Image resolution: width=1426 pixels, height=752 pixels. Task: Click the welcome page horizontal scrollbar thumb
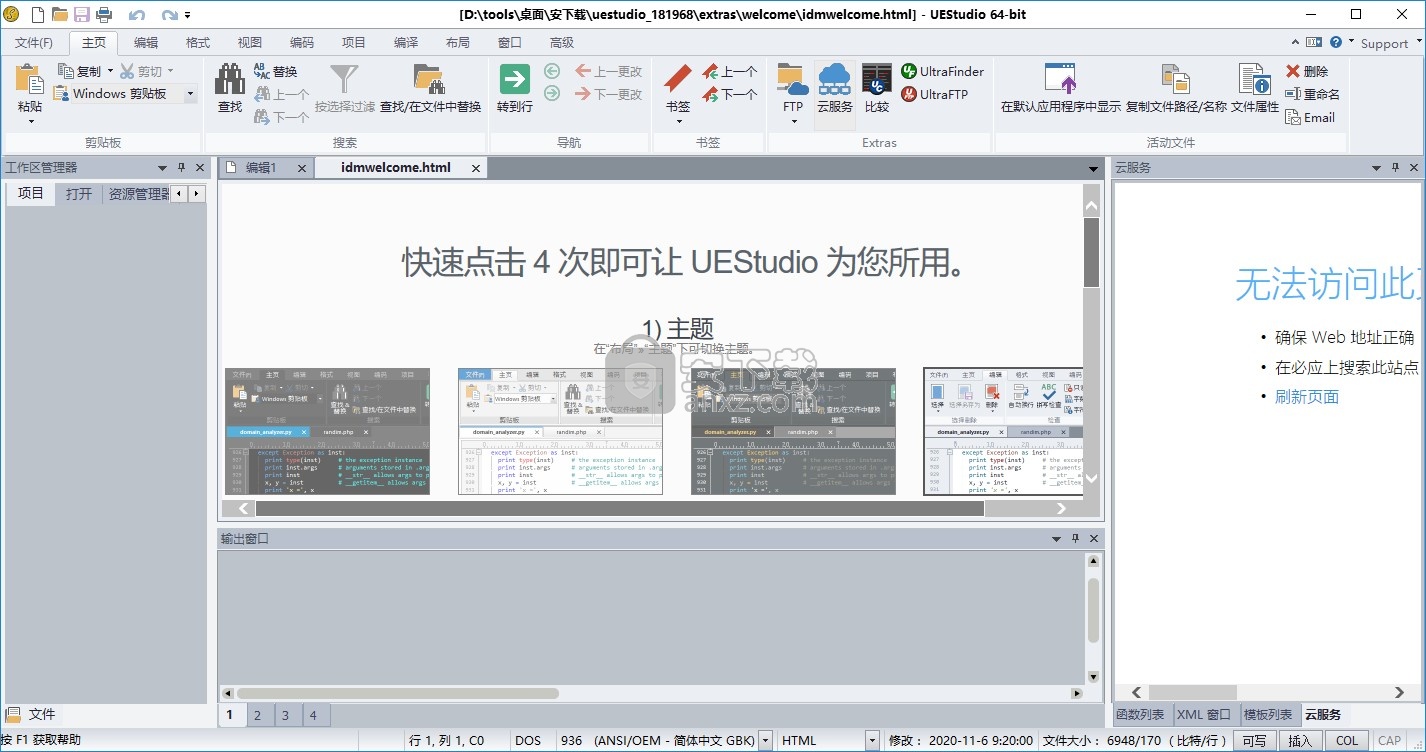point(620,508)
